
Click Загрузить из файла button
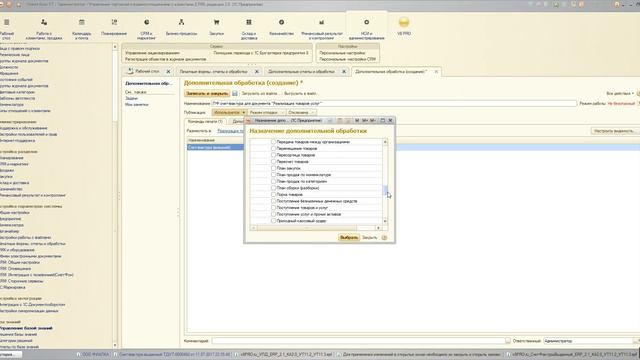260,93
